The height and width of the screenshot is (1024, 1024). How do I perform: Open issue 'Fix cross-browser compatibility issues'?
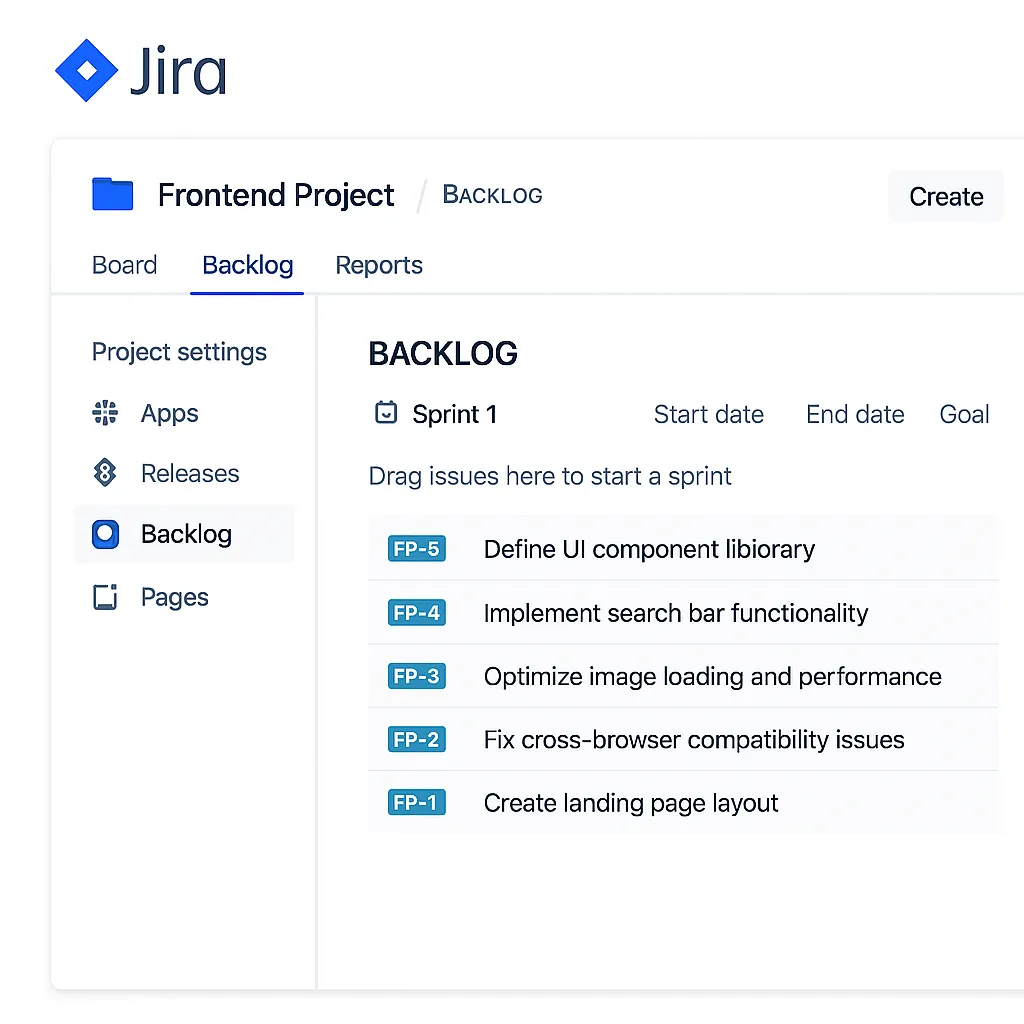tap(694, 740)
